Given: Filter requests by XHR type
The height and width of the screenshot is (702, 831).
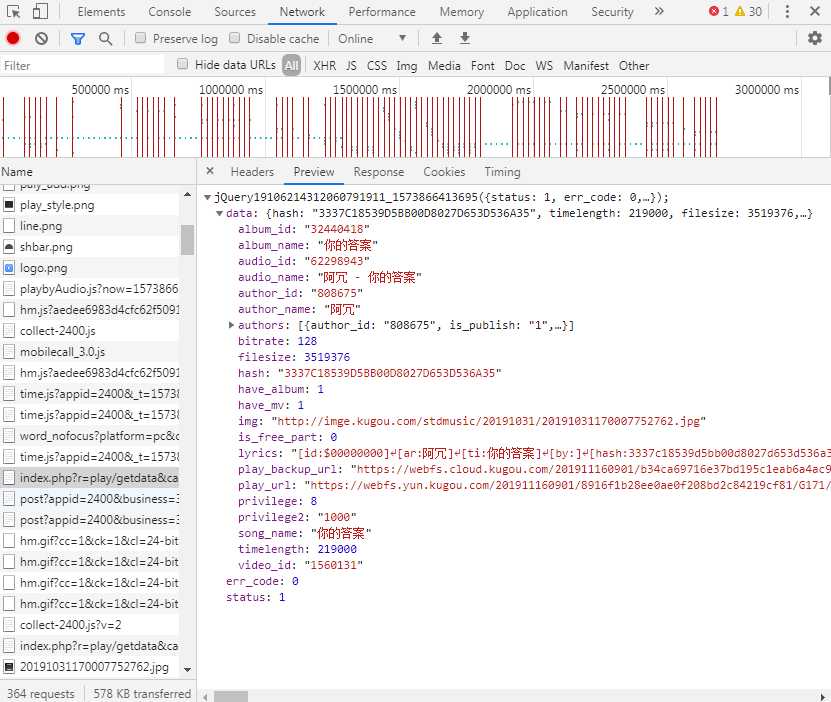Looking at the screenshot, I should (x=324, y=66).
